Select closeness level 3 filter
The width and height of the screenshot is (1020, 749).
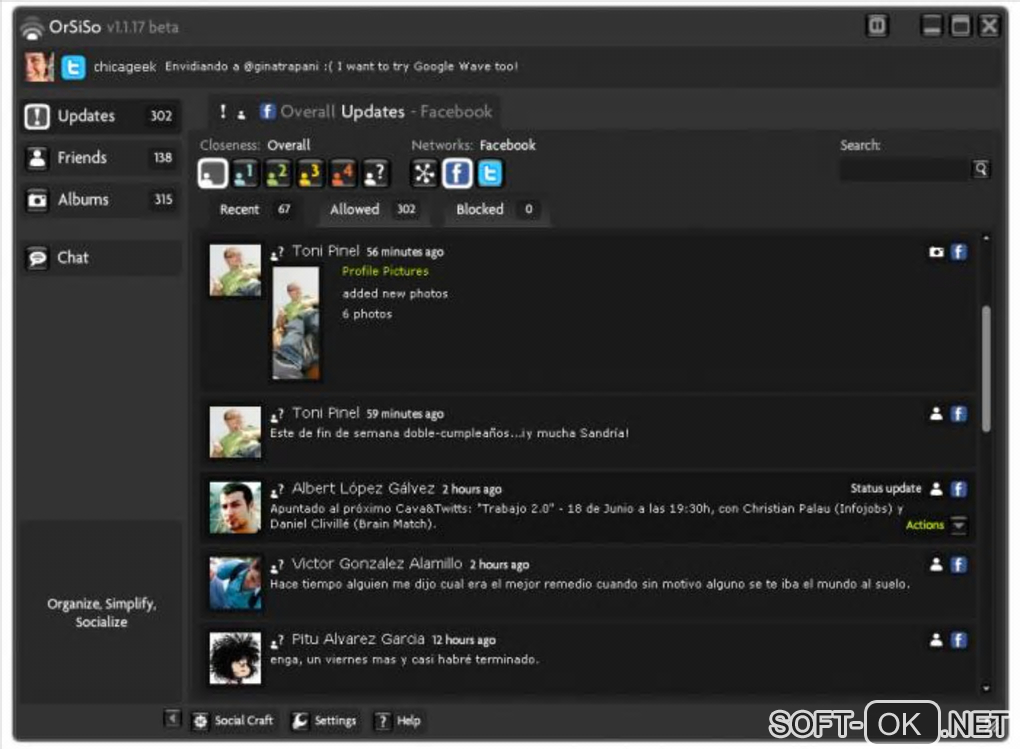(311, 174)
